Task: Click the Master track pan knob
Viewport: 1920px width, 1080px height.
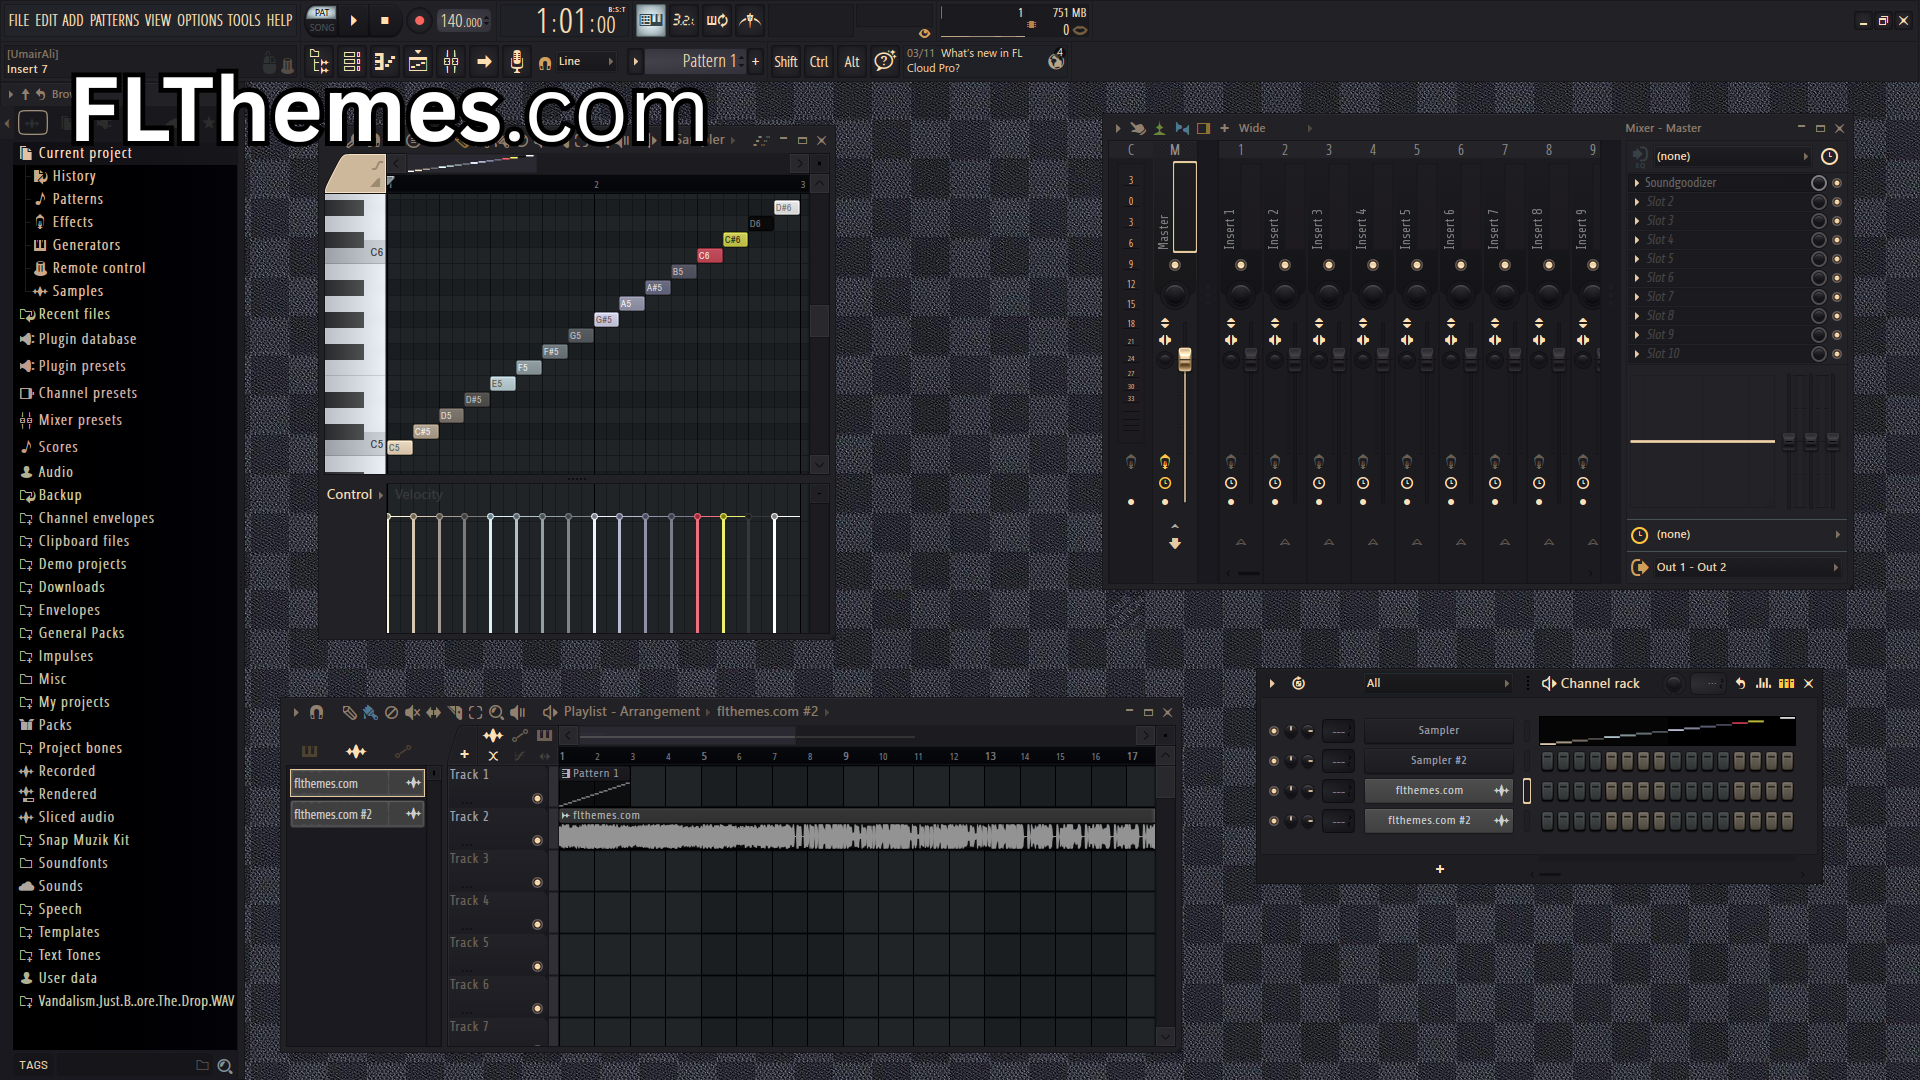Action: (1175, 295)
